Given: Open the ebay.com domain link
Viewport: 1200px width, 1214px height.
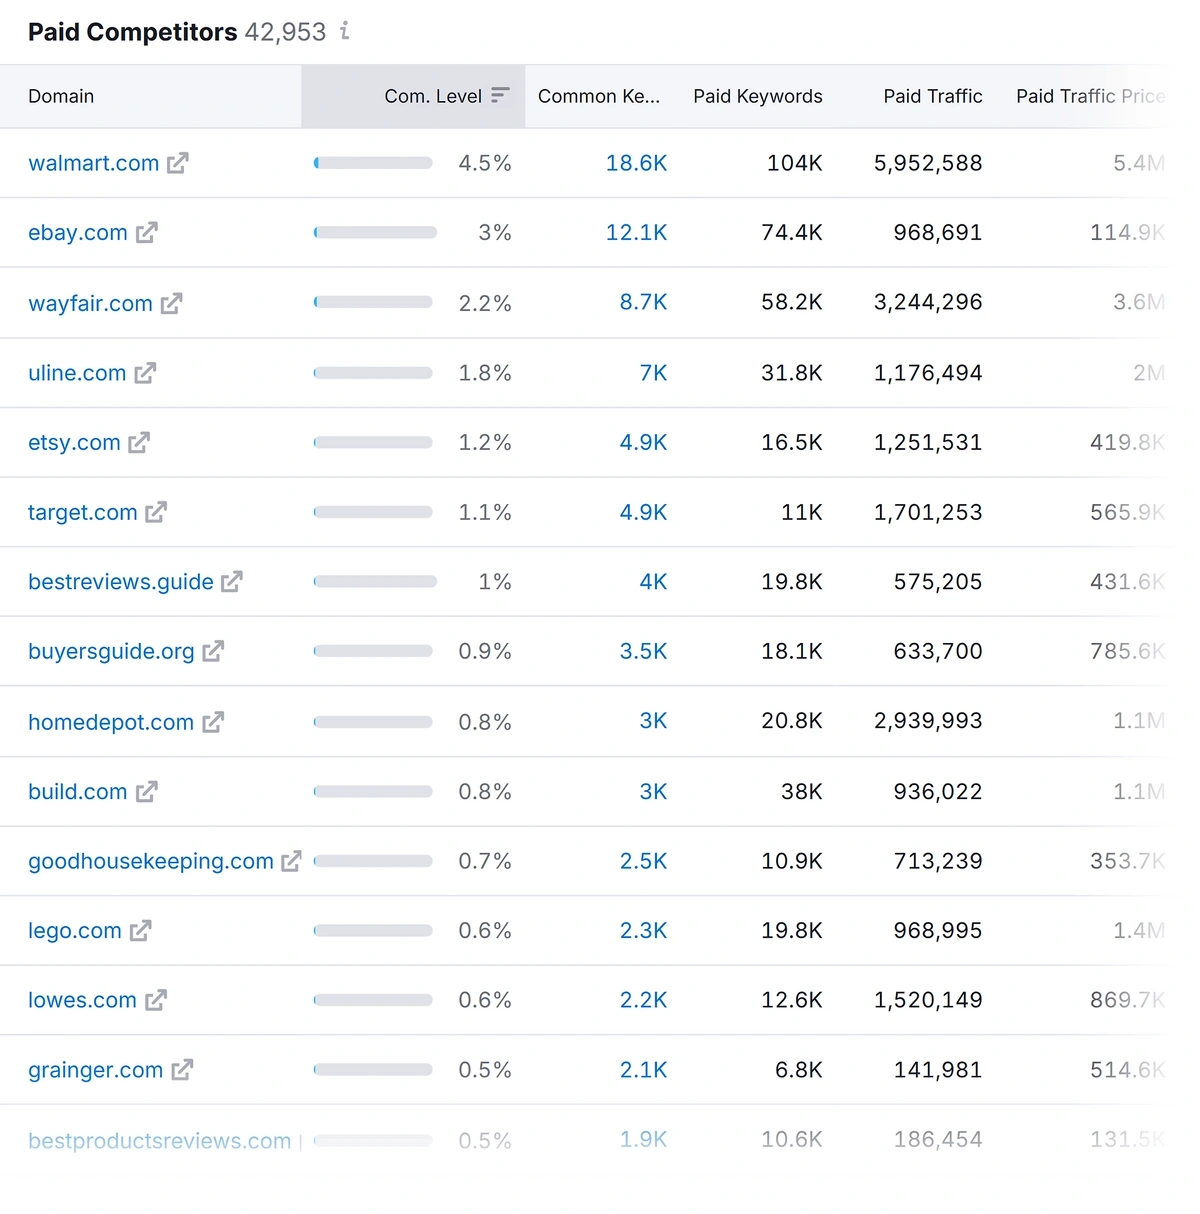Looking at the screenshot, I should tap(78, 233).
